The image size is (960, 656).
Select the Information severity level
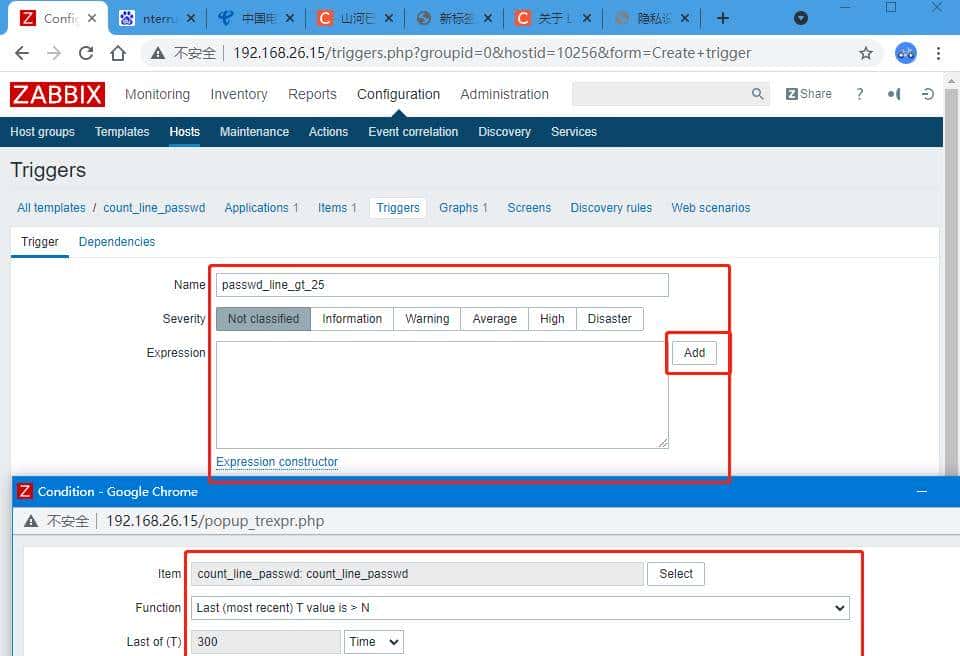(x=352, y=318)
